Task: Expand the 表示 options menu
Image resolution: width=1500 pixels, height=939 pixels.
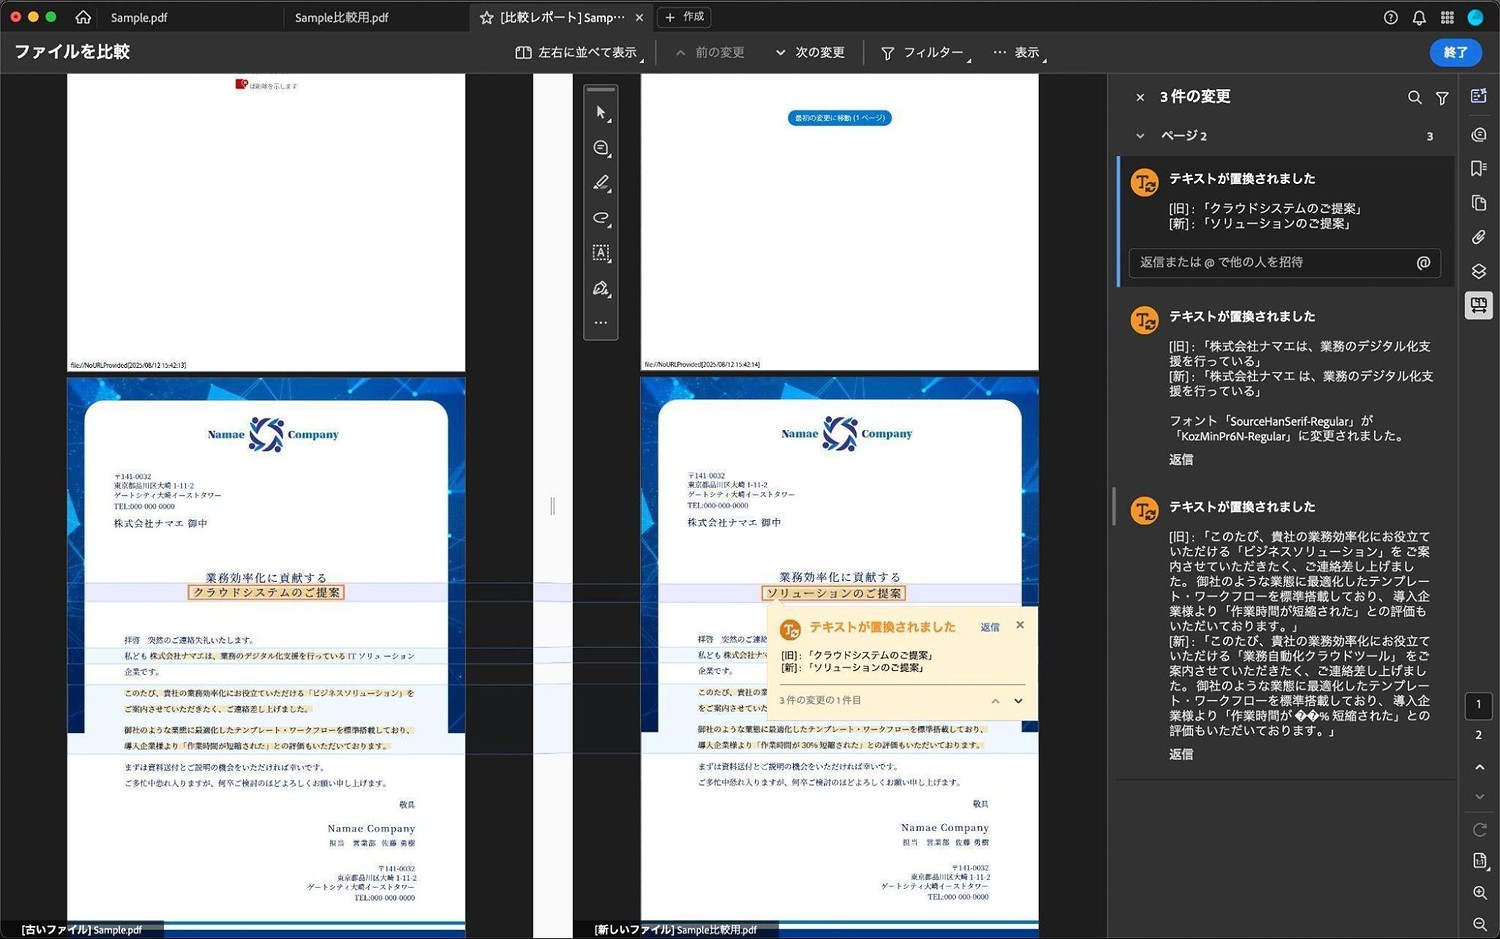Action: pos(1018,53)
